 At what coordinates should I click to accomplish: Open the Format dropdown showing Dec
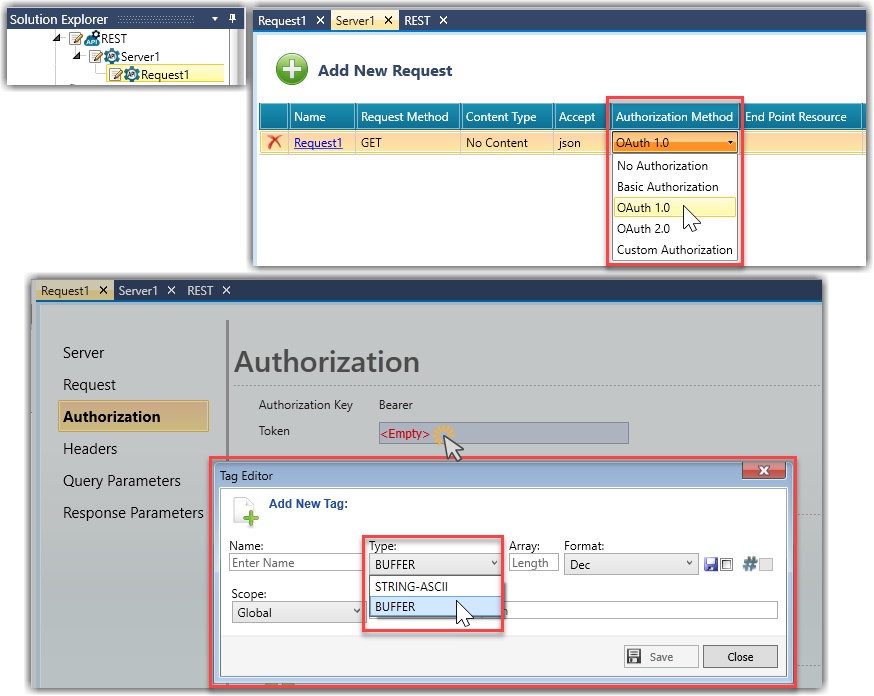[x=630, y=564]
